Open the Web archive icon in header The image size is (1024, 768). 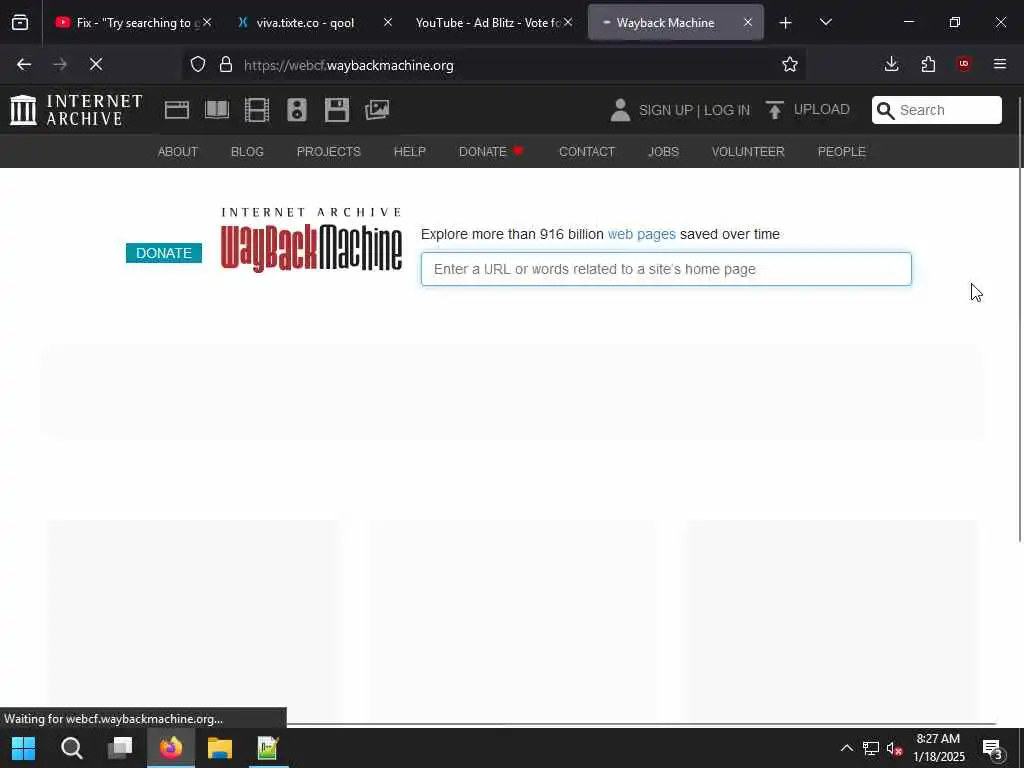(x=176, y=110)
